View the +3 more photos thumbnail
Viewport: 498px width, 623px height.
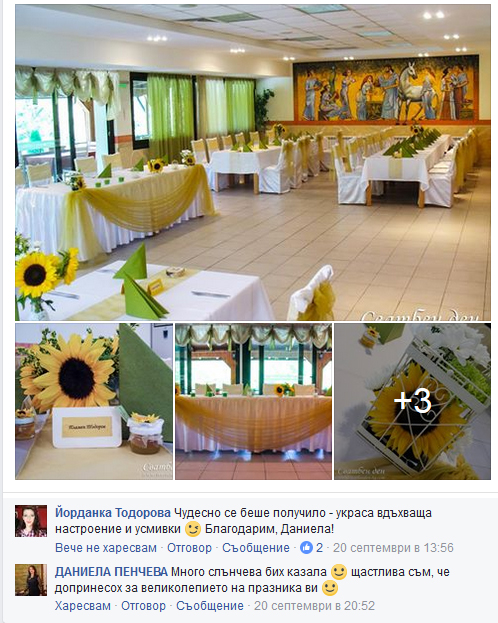pos(412,401)
